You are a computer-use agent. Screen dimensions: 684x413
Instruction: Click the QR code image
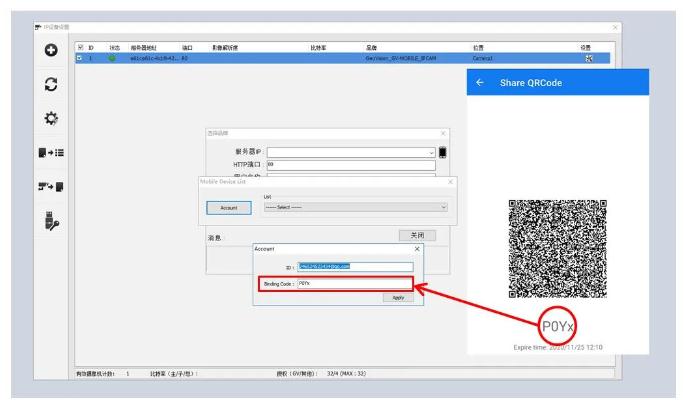pyautogui.click(x=557, y=248)
